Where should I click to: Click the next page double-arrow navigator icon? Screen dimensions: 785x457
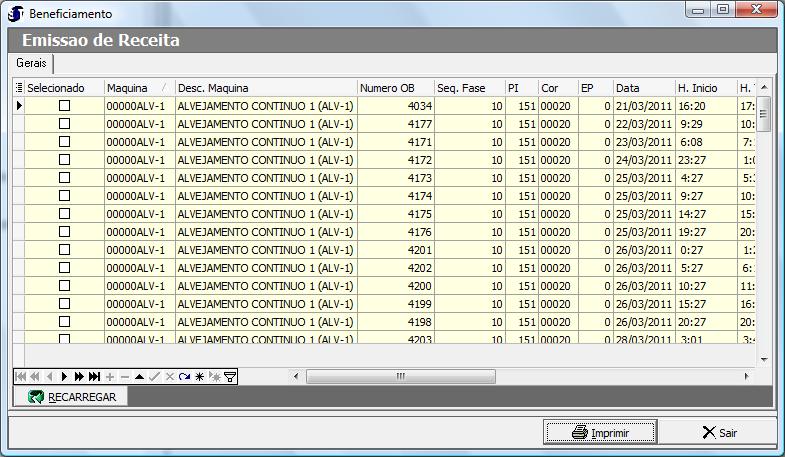pos(79,377)
